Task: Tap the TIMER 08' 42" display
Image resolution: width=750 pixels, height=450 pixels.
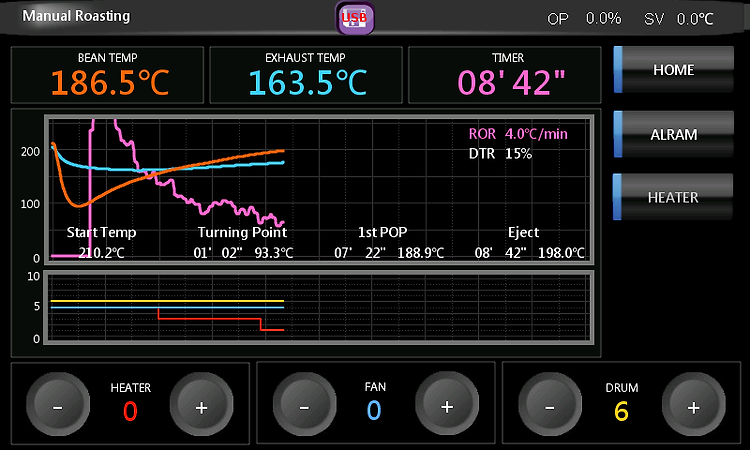Action: (x=511, y=82)
